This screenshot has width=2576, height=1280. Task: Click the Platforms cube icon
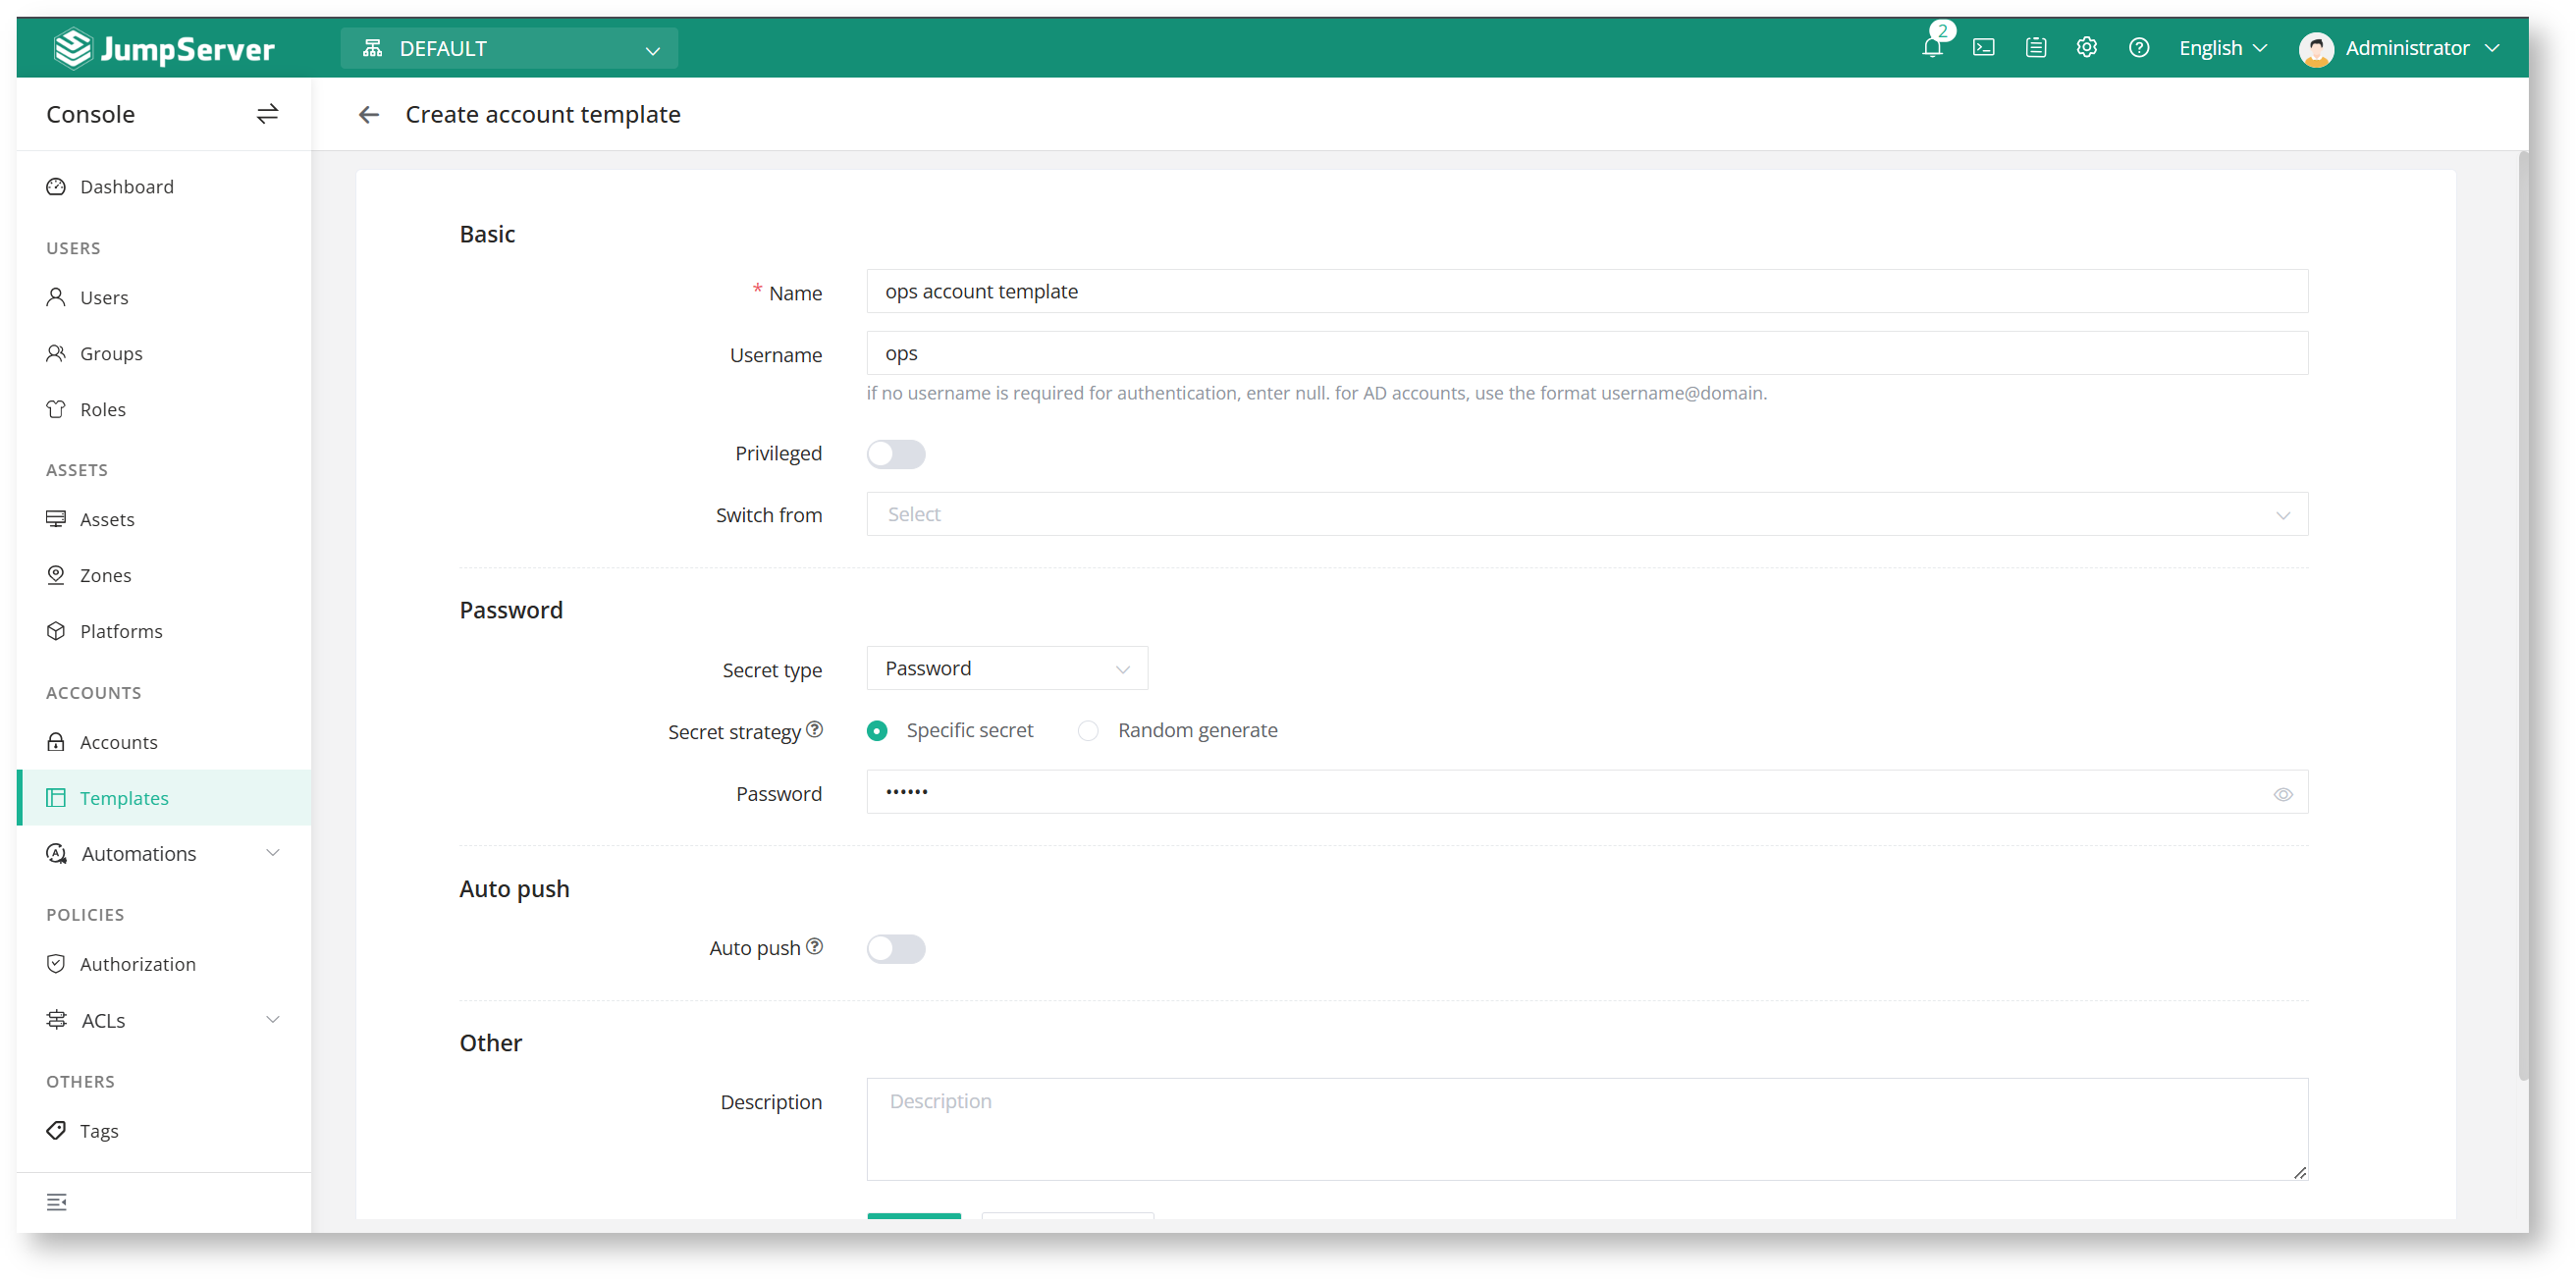coord(56,631)
